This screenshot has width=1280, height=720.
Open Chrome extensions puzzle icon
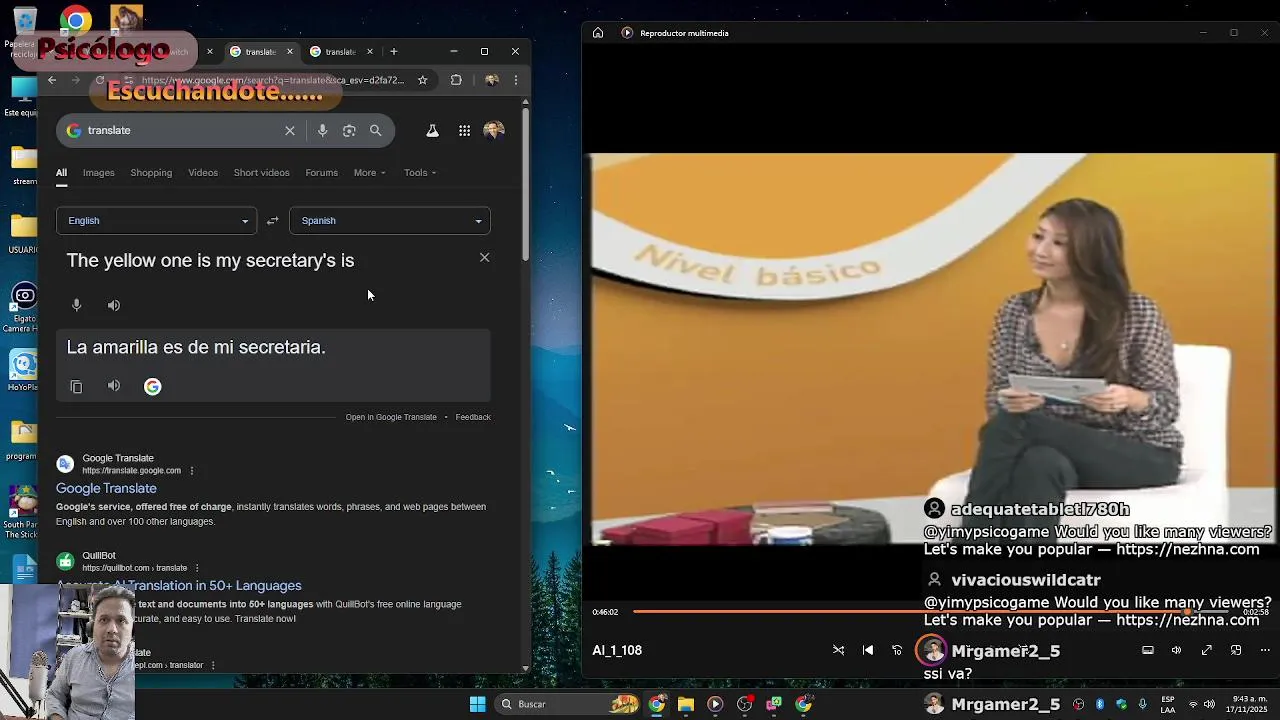(x=456, y=80)
